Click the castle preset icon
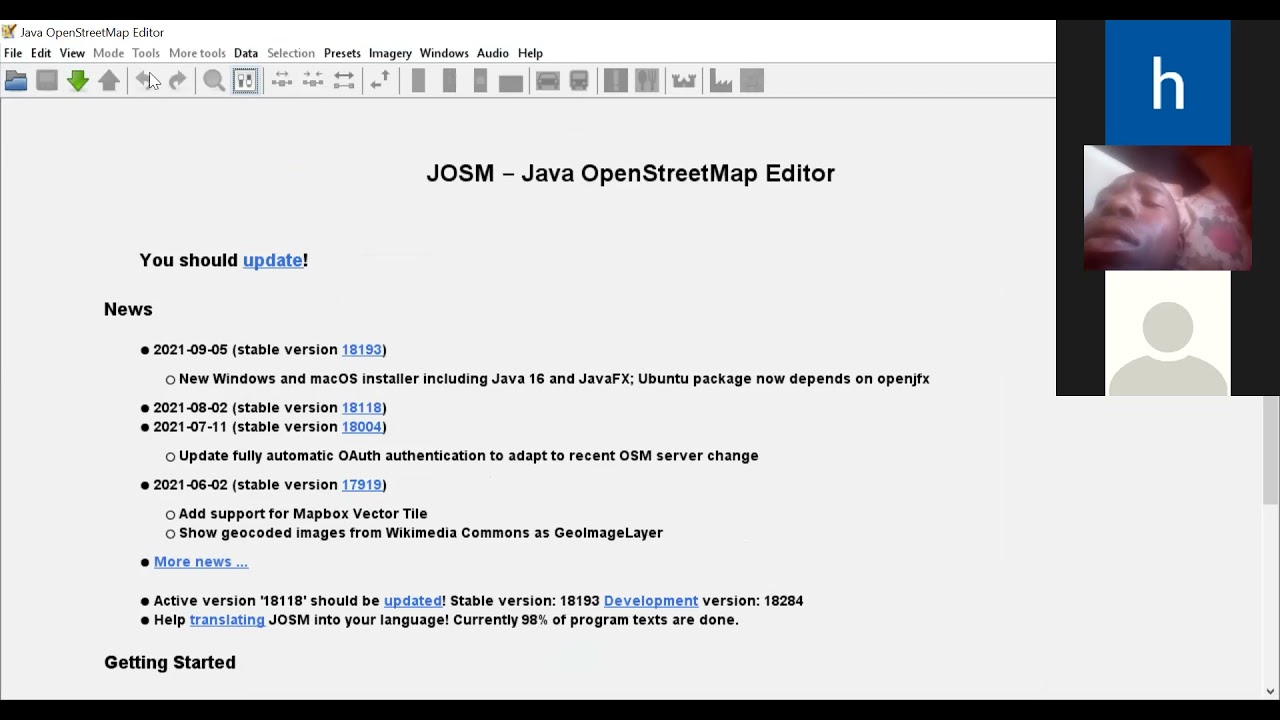The height and width of the screenshot is (720, 1280). 684,81
